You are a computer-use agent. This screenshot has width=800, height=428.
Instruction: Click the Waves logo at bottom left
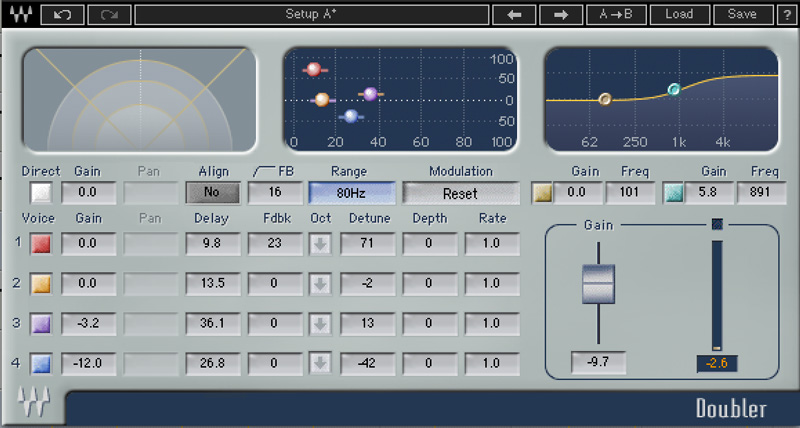(x=34, y=402)
